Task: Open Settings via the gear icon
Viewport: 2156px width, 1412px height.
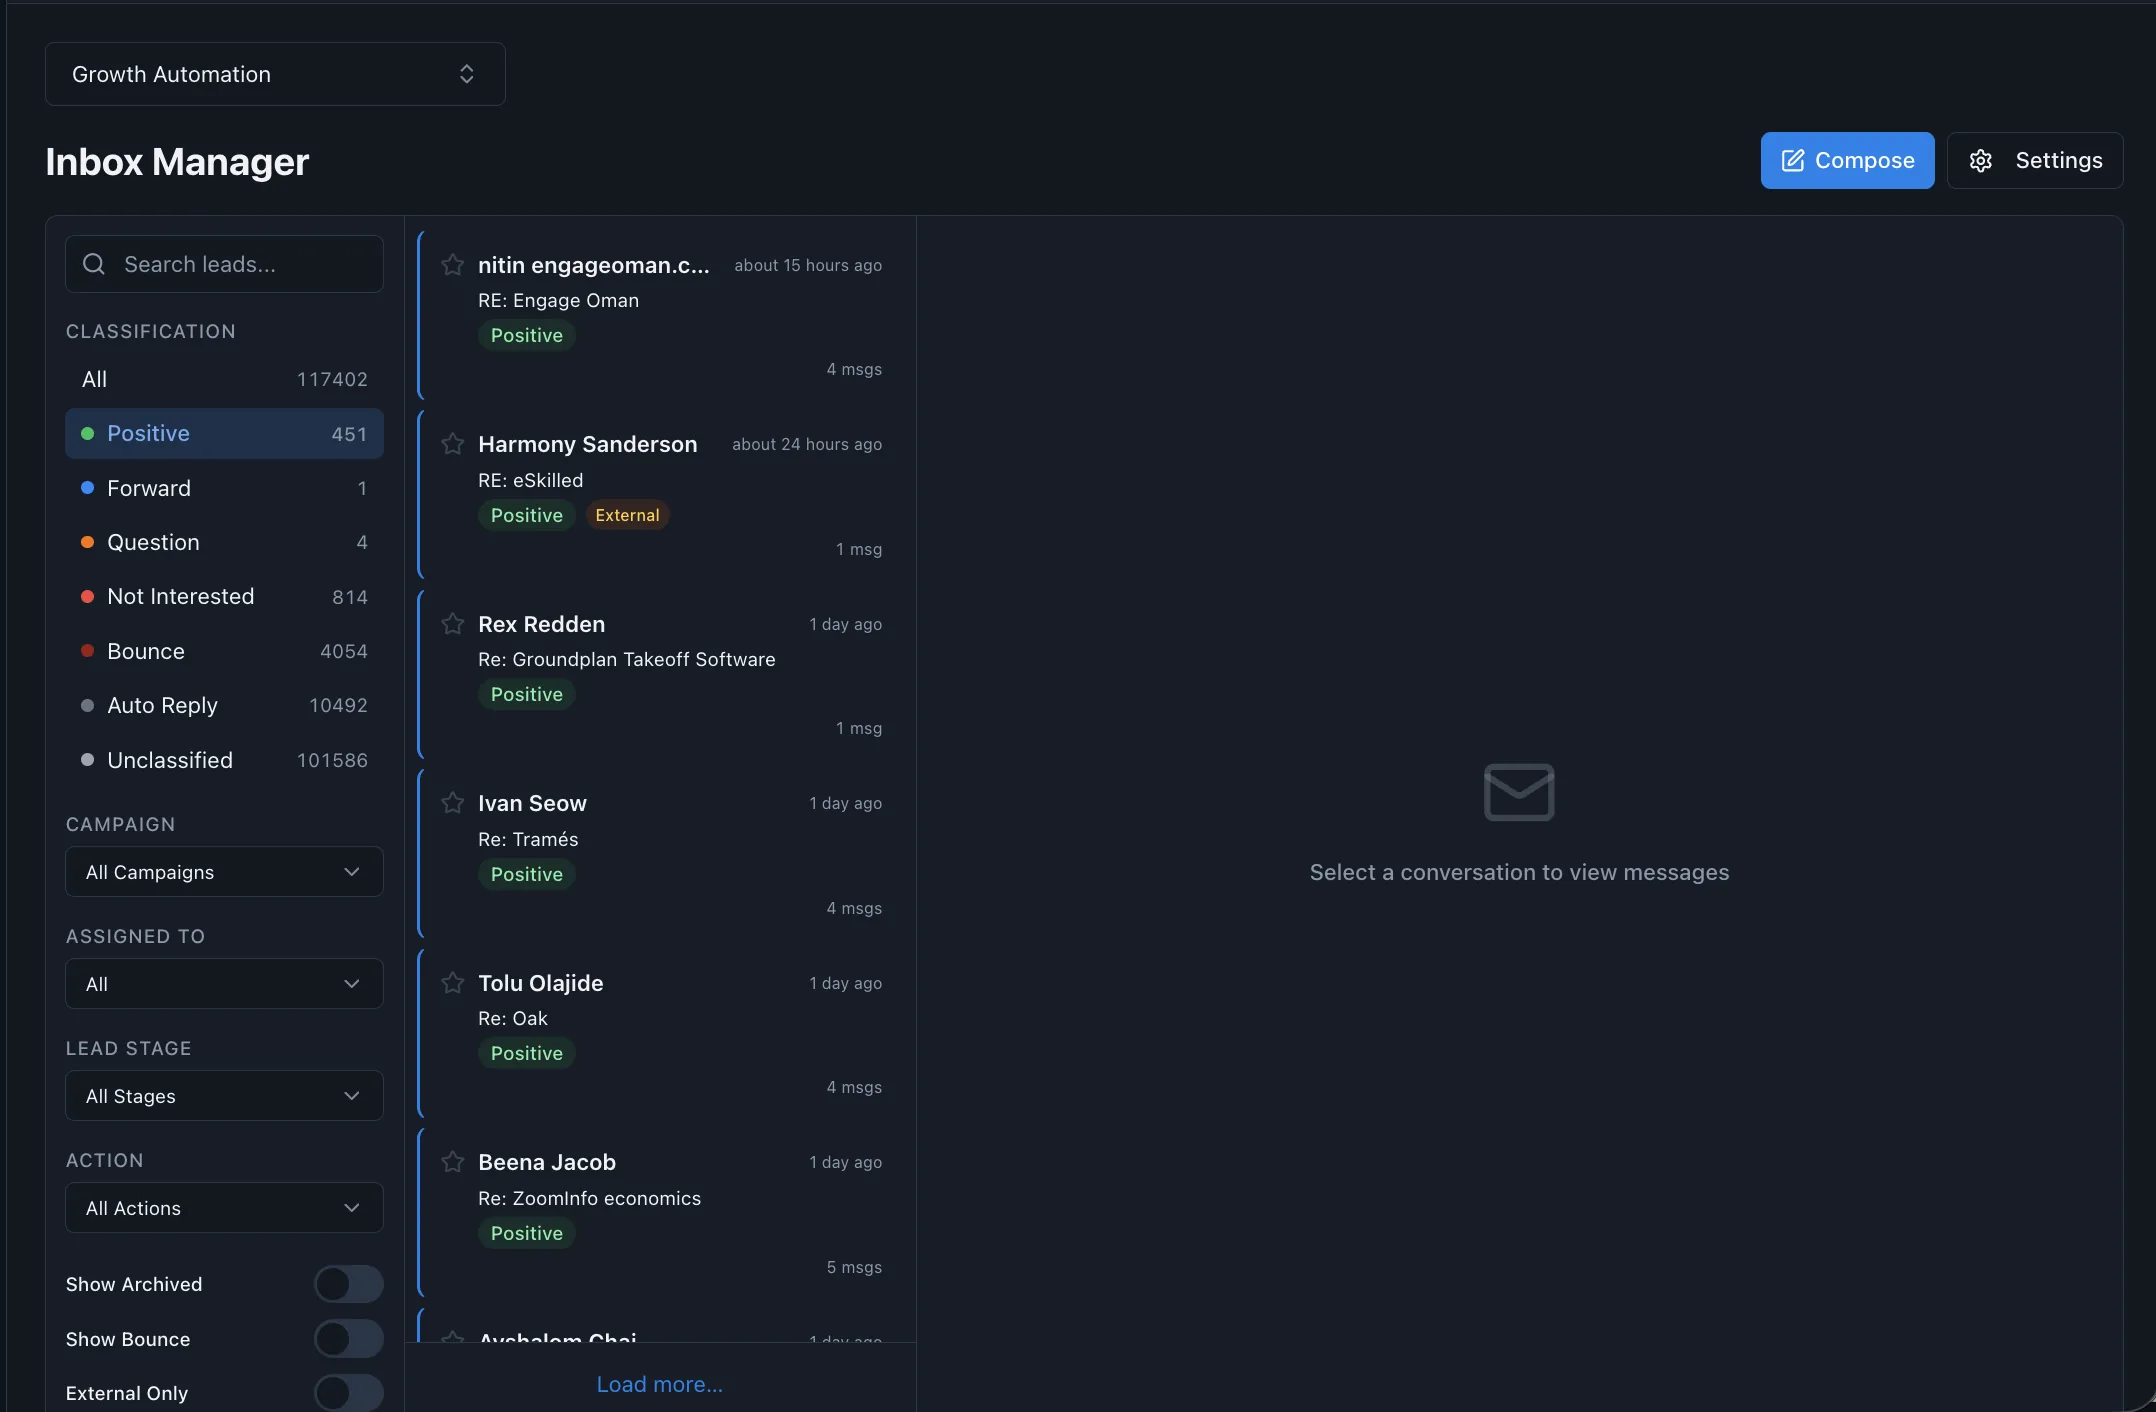Action: coord(1982,160)
